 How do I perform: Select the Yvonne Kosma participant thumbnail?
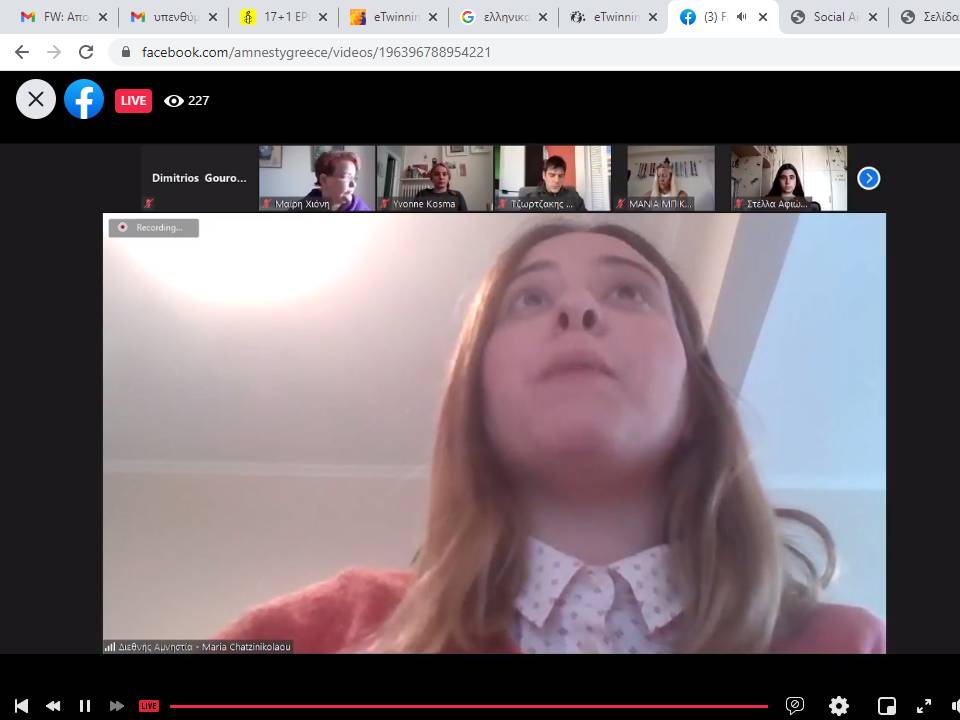435,178
